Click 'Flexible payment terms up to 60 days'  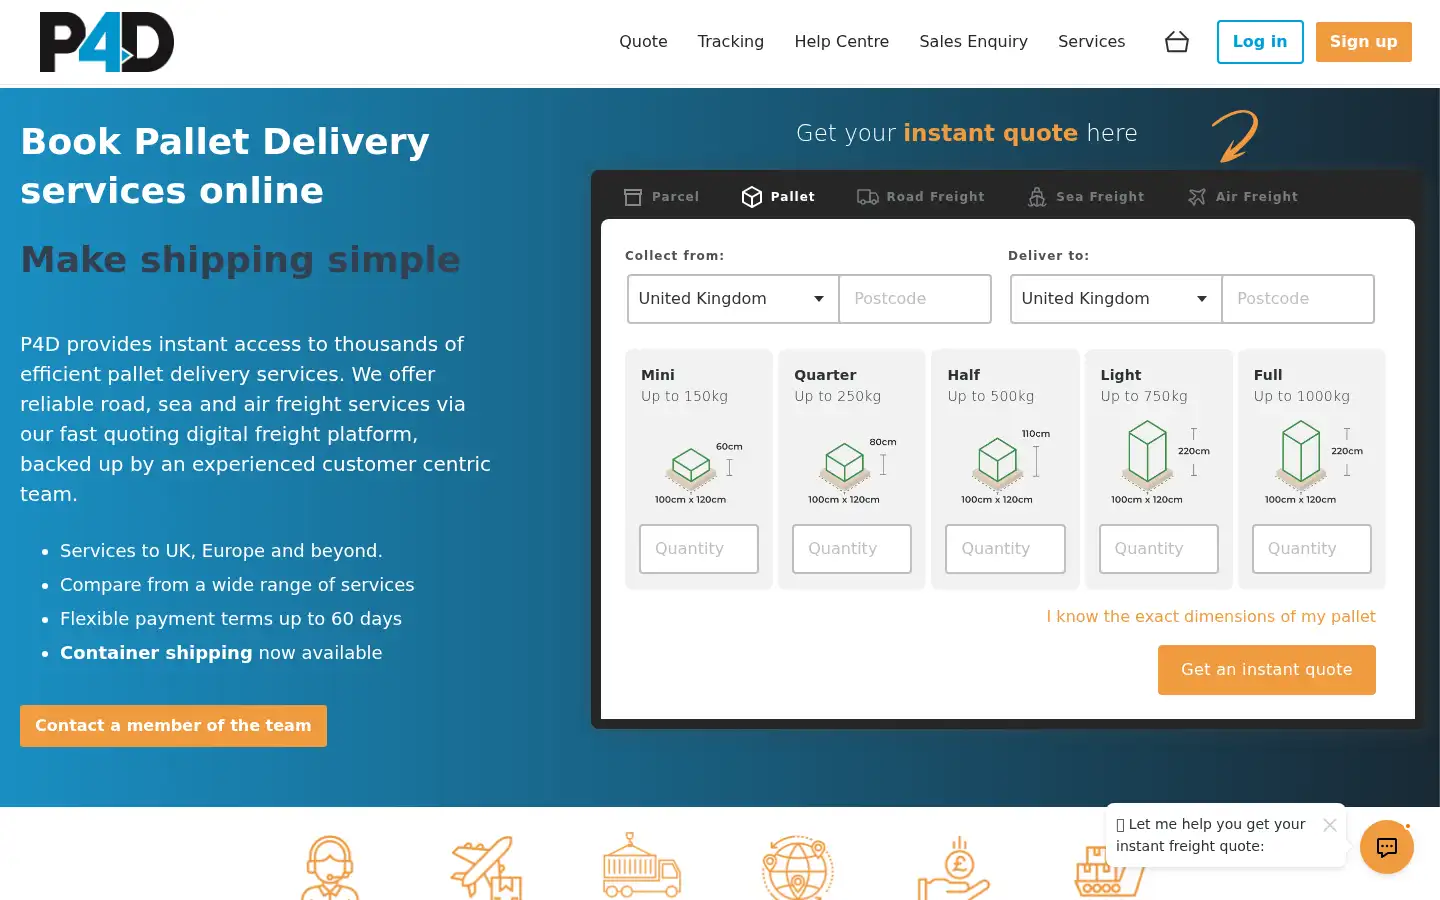(x=231, y=619)
